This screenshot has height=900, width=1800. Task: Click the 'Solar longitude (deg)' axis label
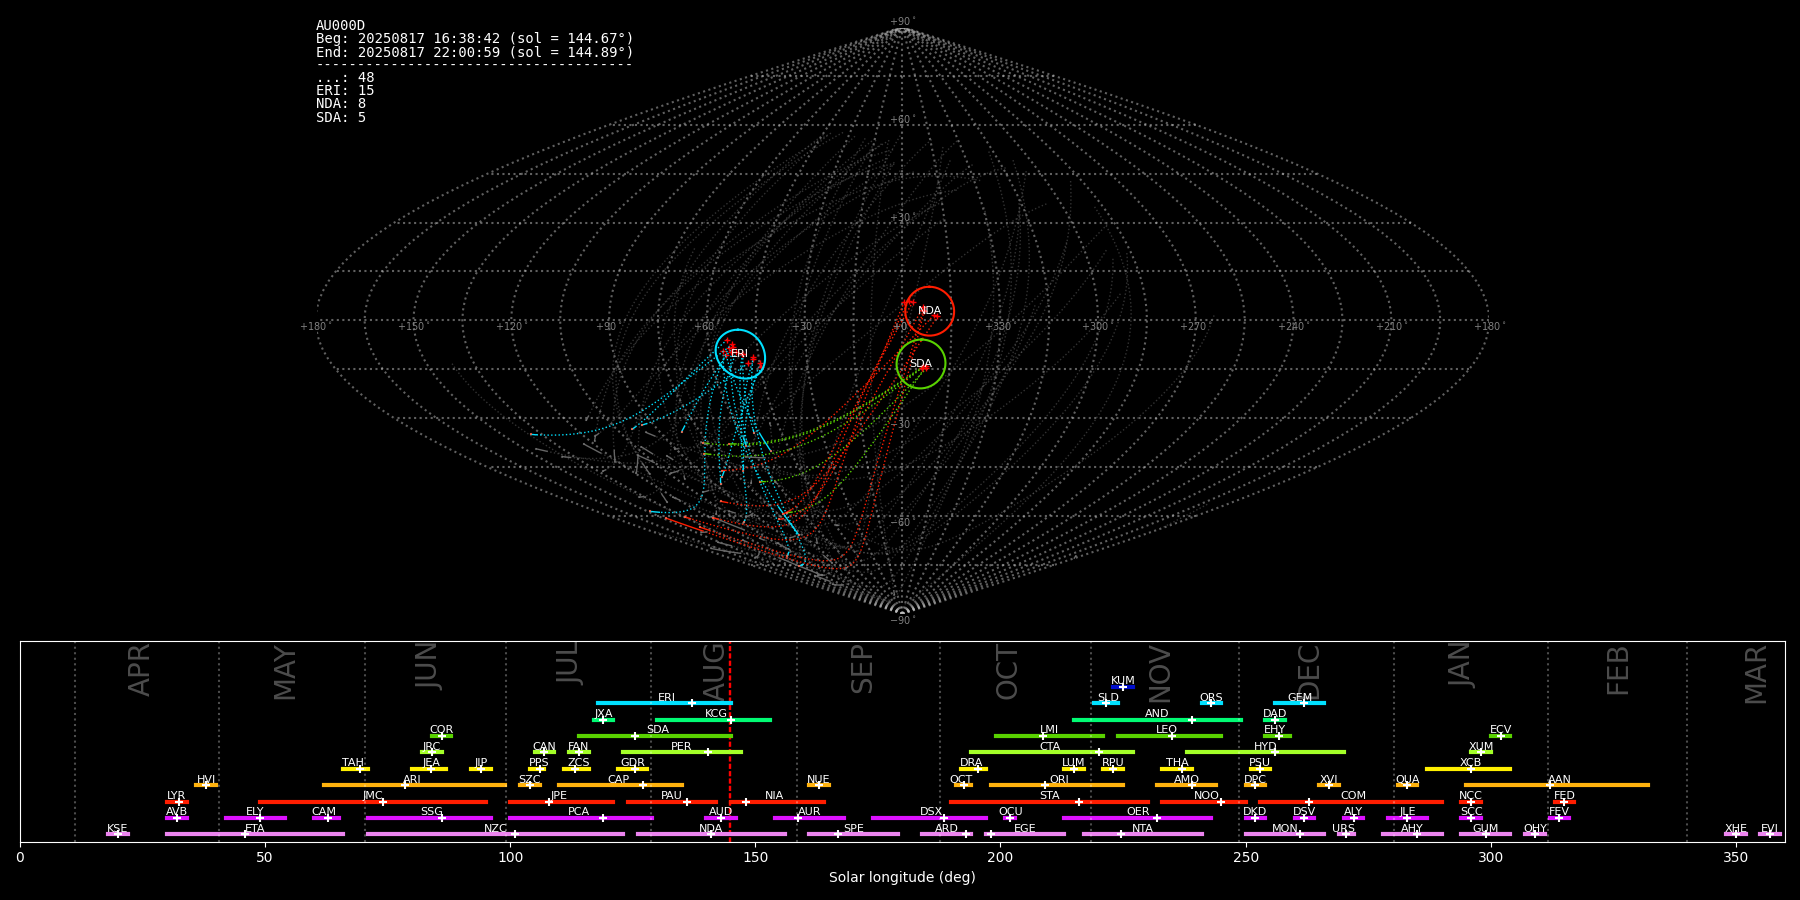pyautogui.click(x=902, y=878)
